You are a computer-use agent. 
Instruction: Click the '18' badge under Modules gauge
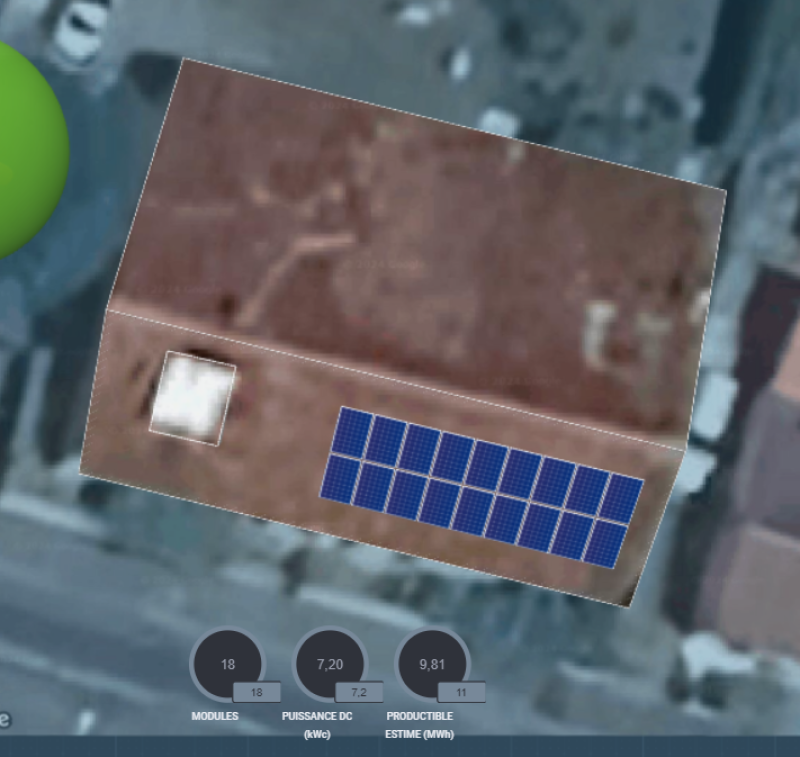257,691
